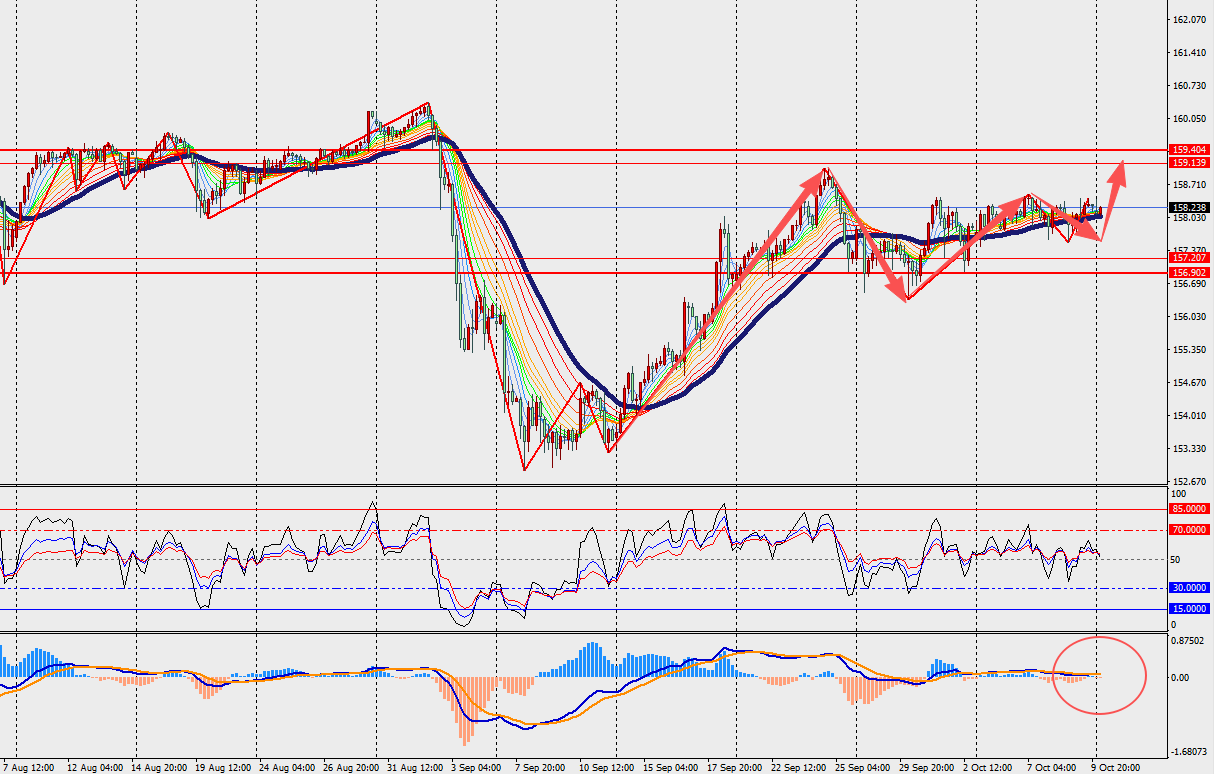Select the 7 Sep 20:00 time label
Screen dimensions: 1215x774
pyautogui.click(x=541, y=767)
